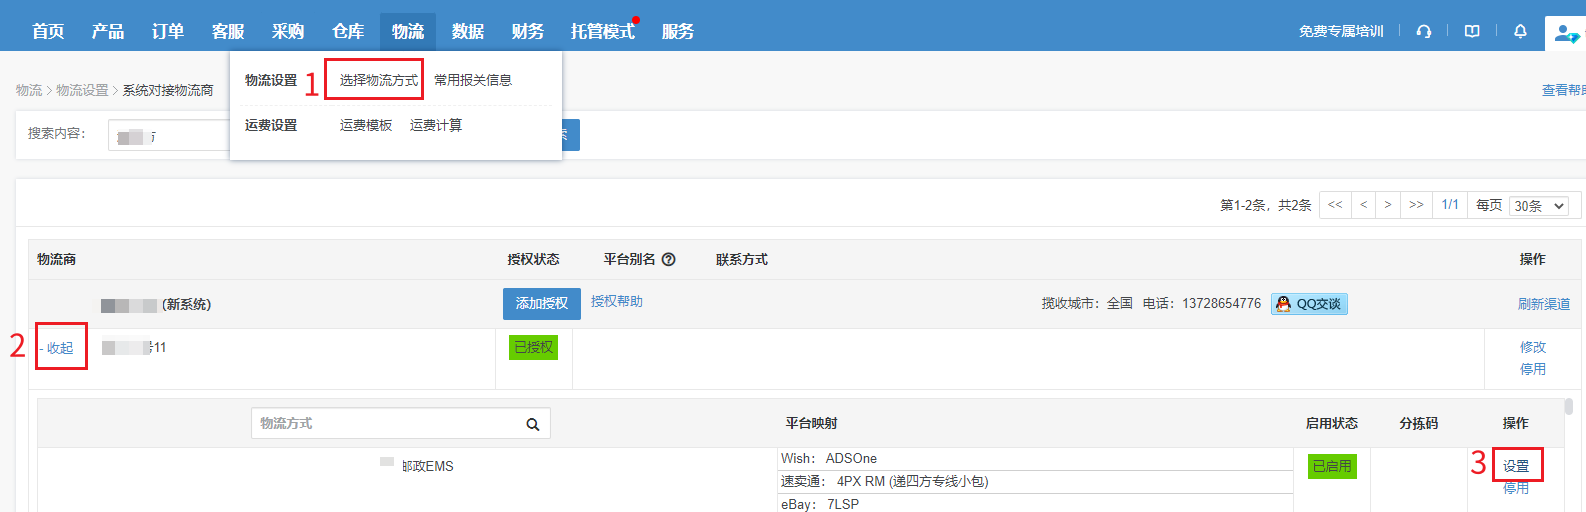Screen dimensions: 1586x512
Task: Open QQ交谈 chat button
Action: point(1309,304)
